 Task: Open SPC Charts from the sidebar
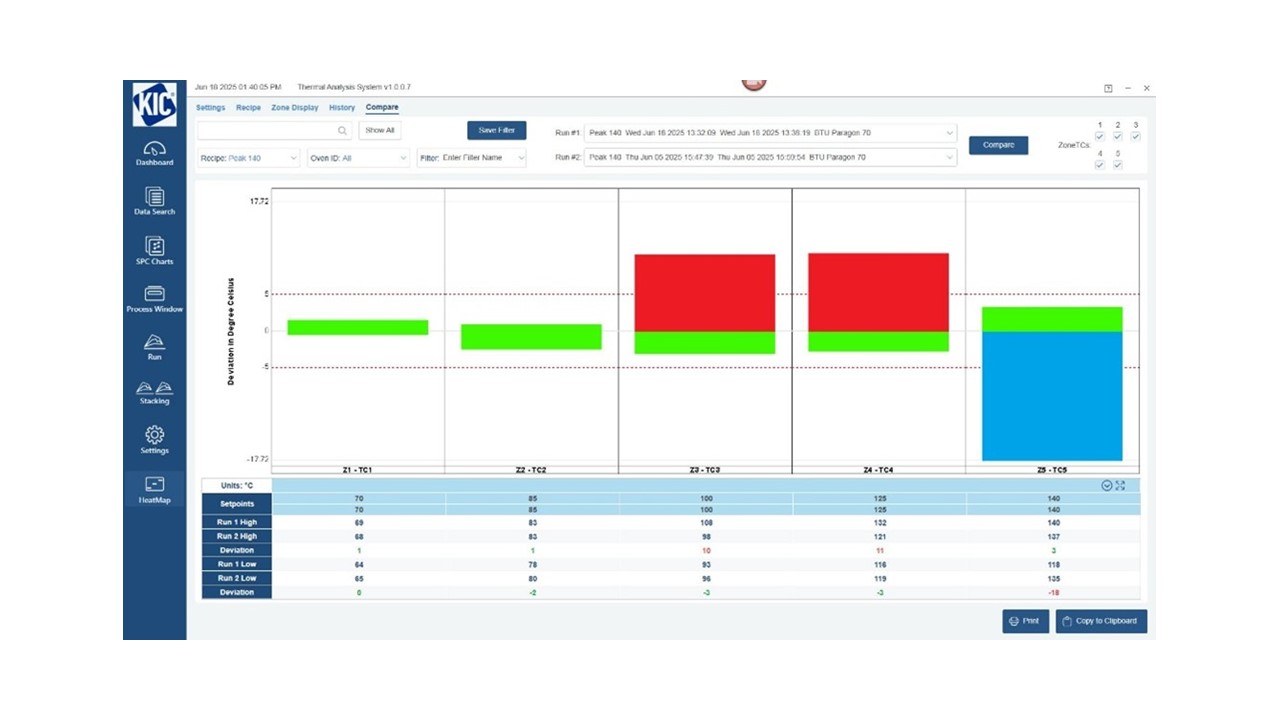click(154, 249)
